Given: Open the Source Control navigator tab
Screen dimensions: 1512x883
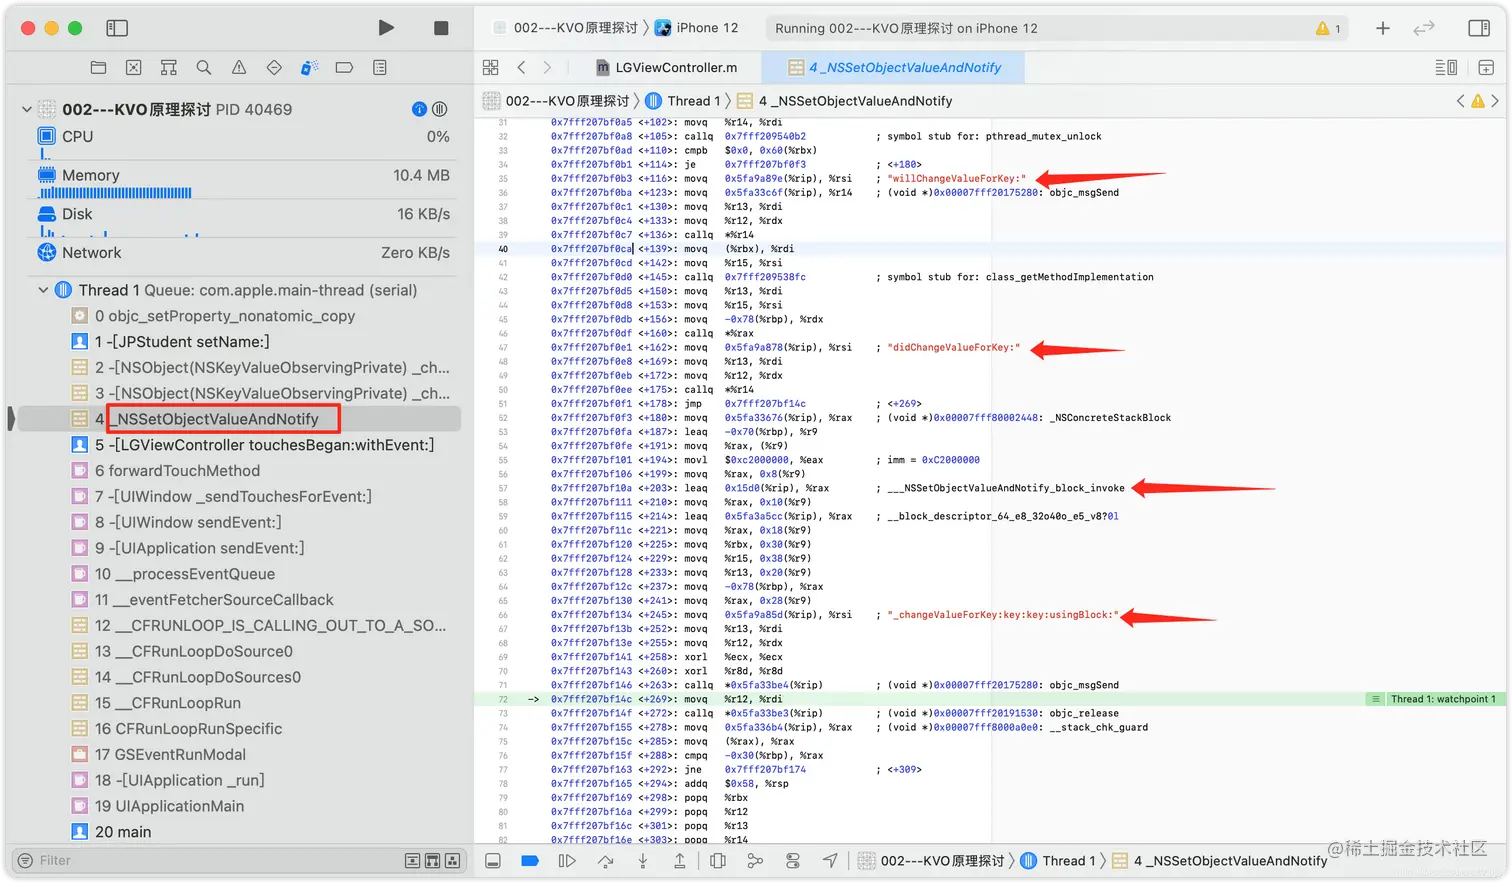Looking at the screenshot, I should [x=133, y=67].
